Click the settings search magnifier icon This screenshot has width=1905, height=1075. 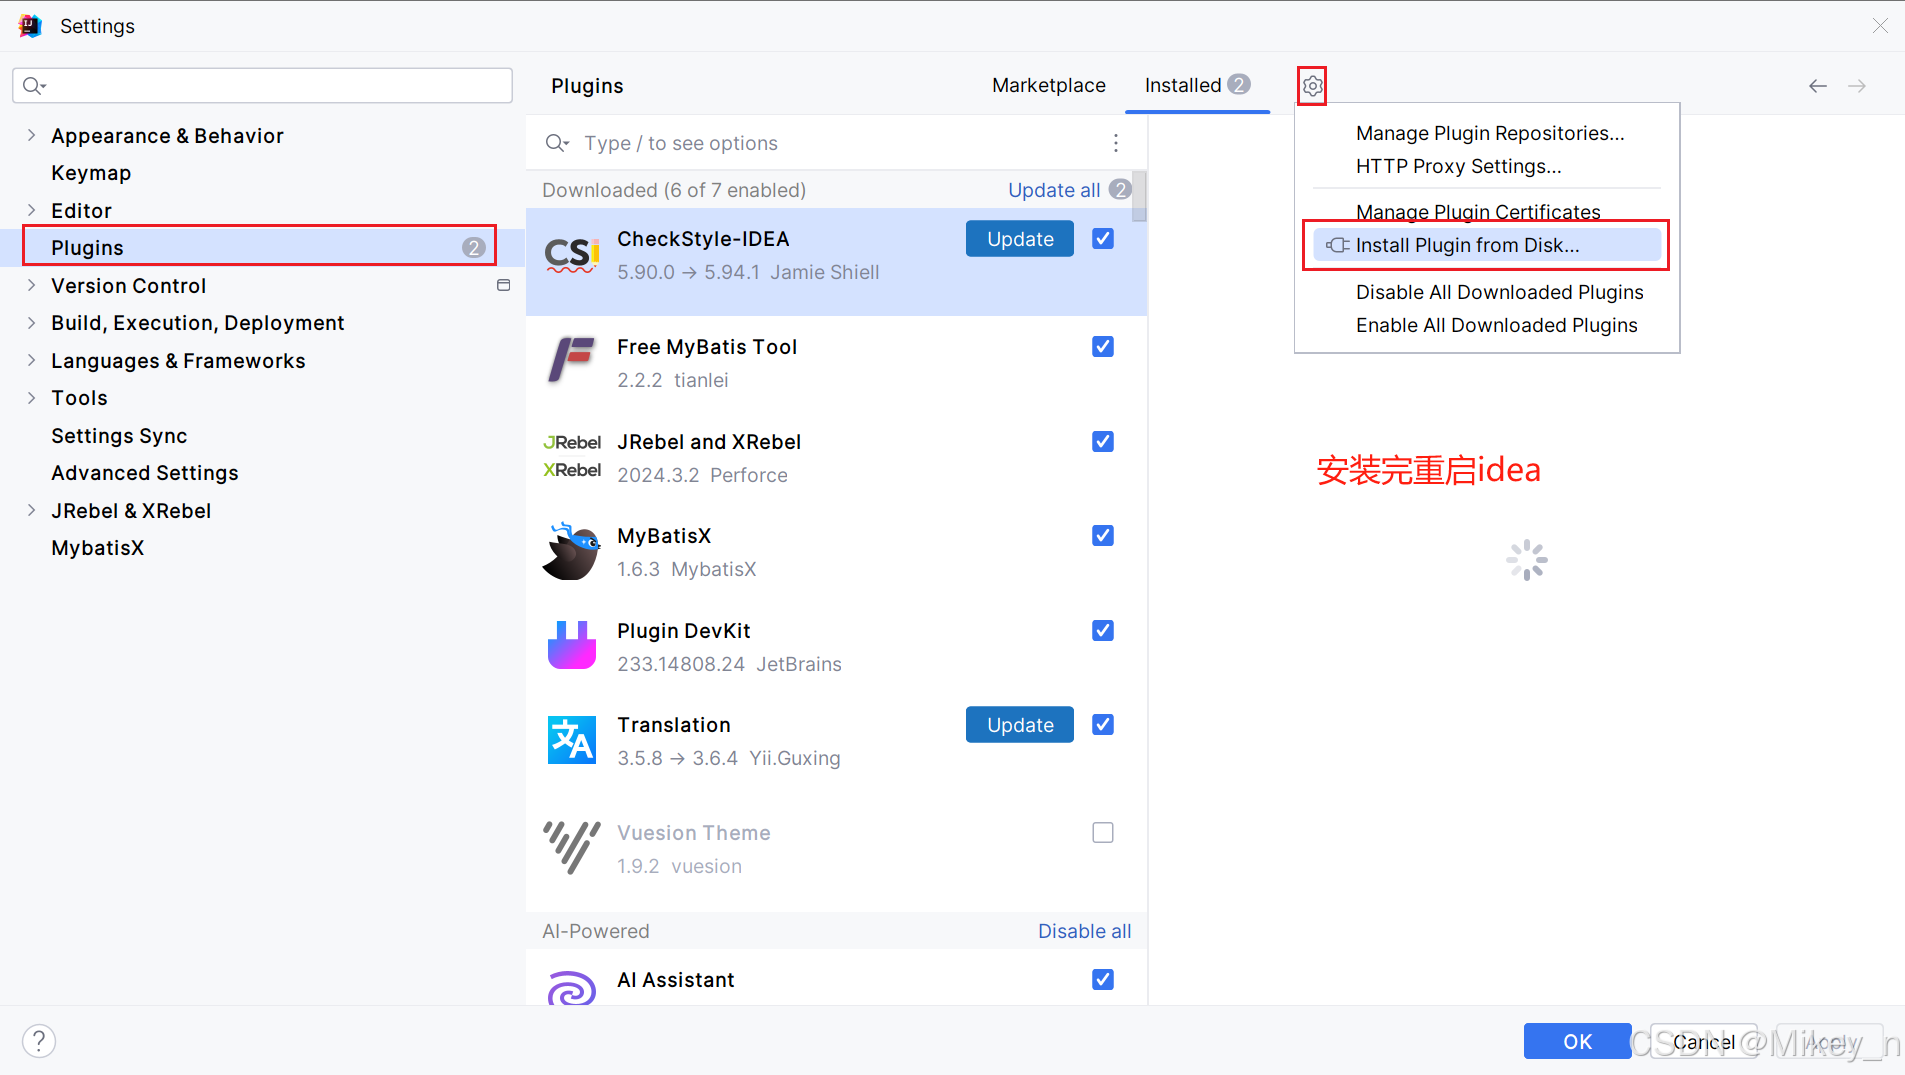point(34,86)
